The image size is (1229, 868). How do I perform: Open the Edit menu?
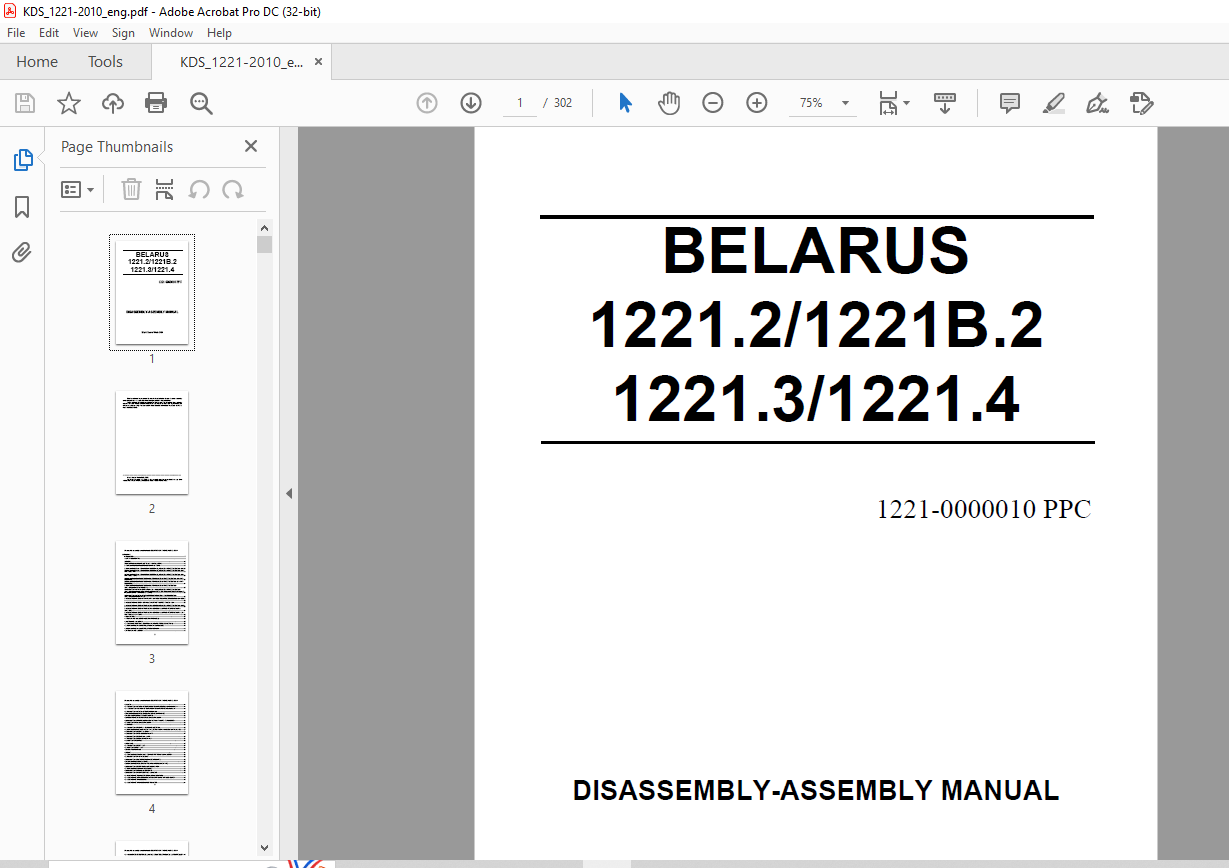[49, 33]
